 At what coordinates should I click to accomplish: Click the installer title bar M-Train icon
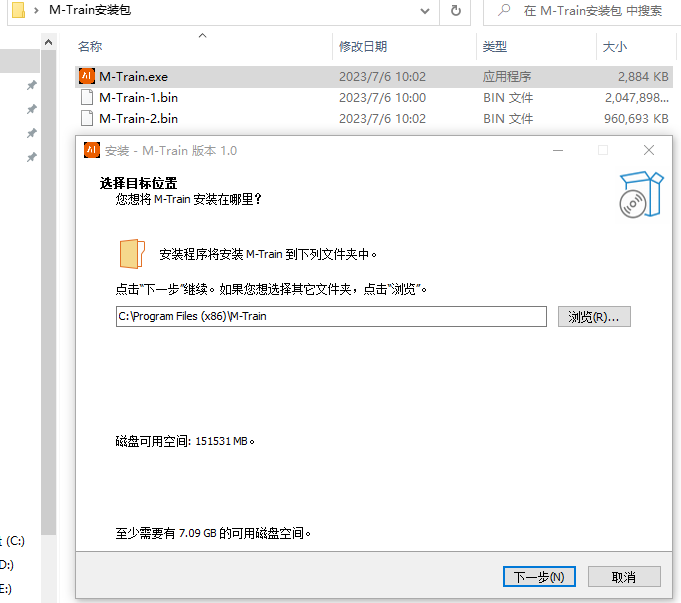92,150
